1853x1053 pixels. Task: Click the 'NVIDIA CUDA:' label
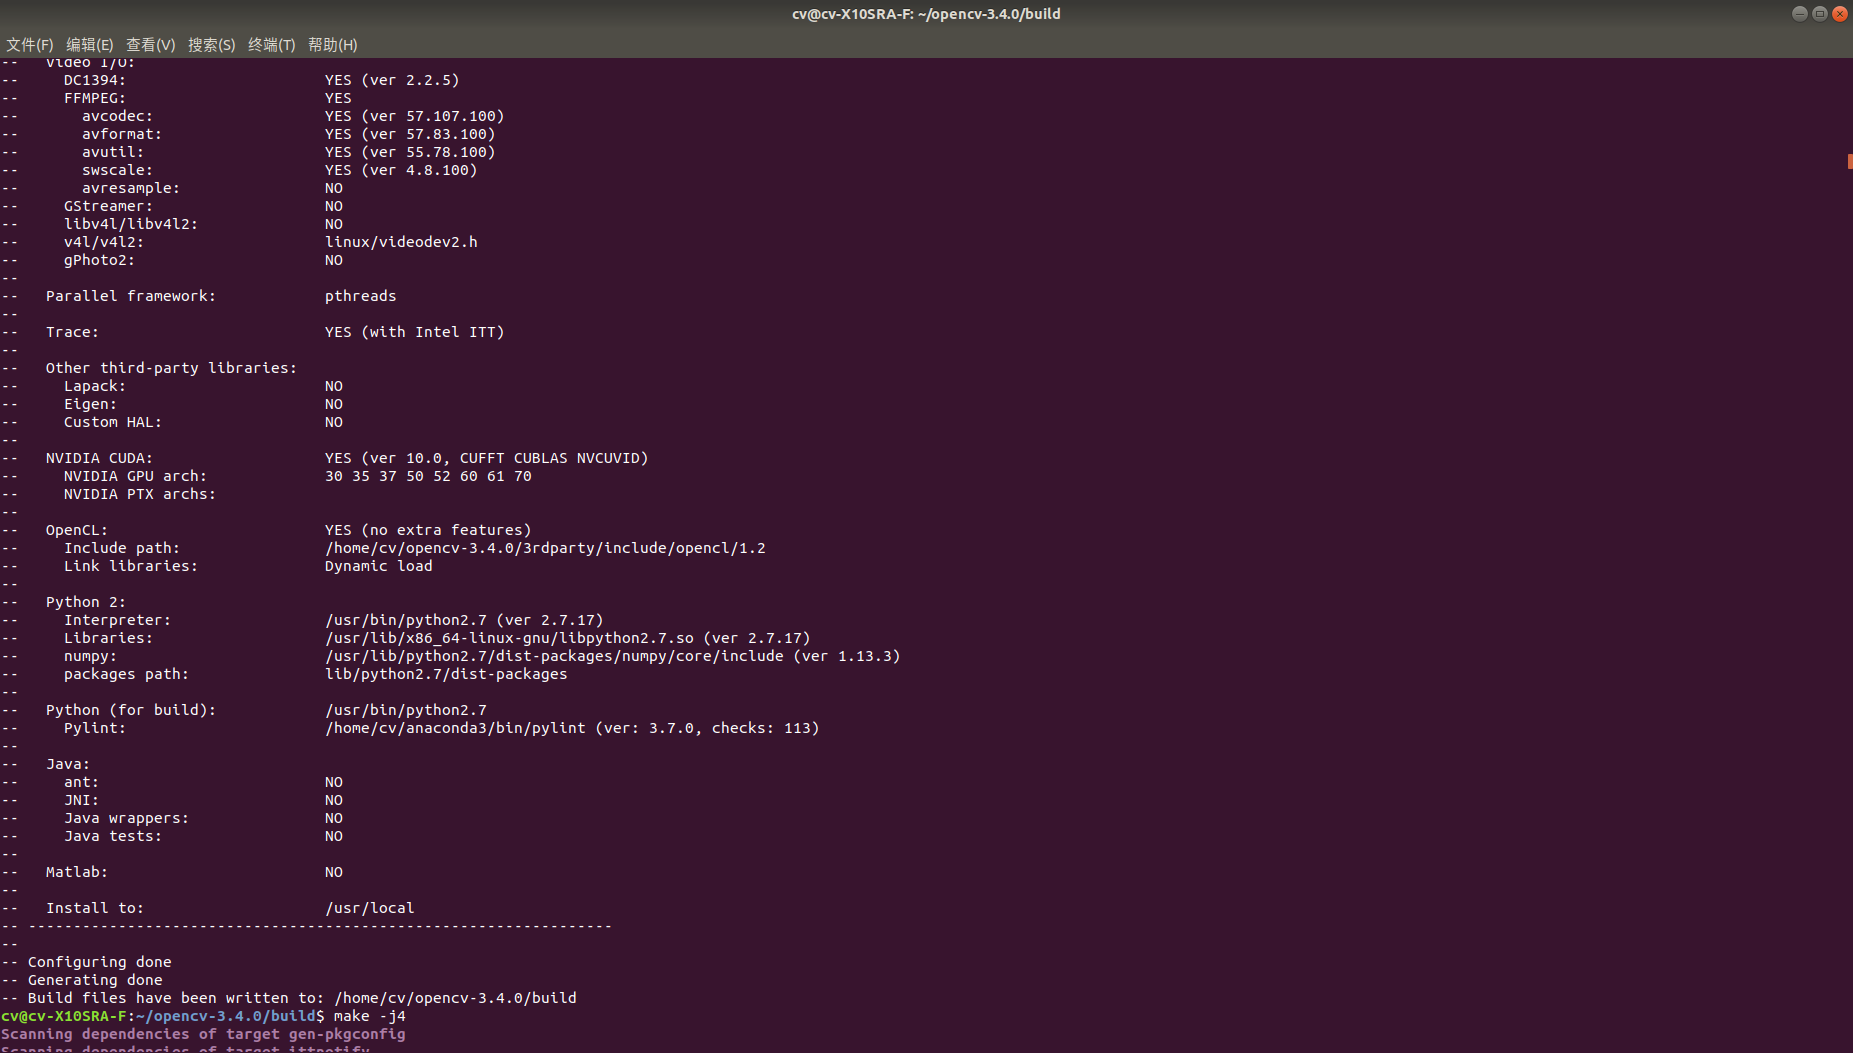point(100,458)
